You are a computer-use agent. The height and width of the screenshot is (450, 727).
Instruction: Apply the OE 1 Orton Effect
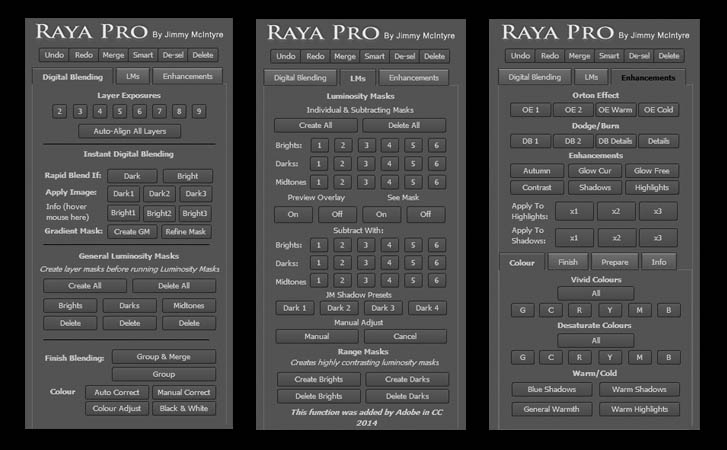[x=531, y=110]
